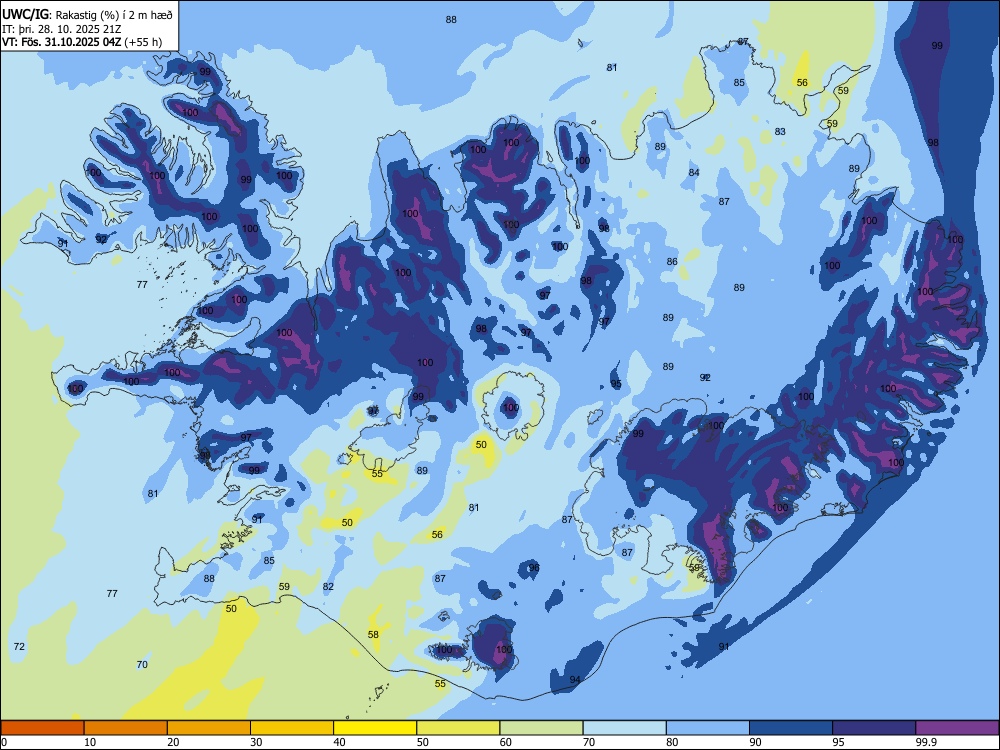The height and width of the screenshot is (750, 1000).
Task: Click the '82' humidity value on the map
Action: point(328,587)
